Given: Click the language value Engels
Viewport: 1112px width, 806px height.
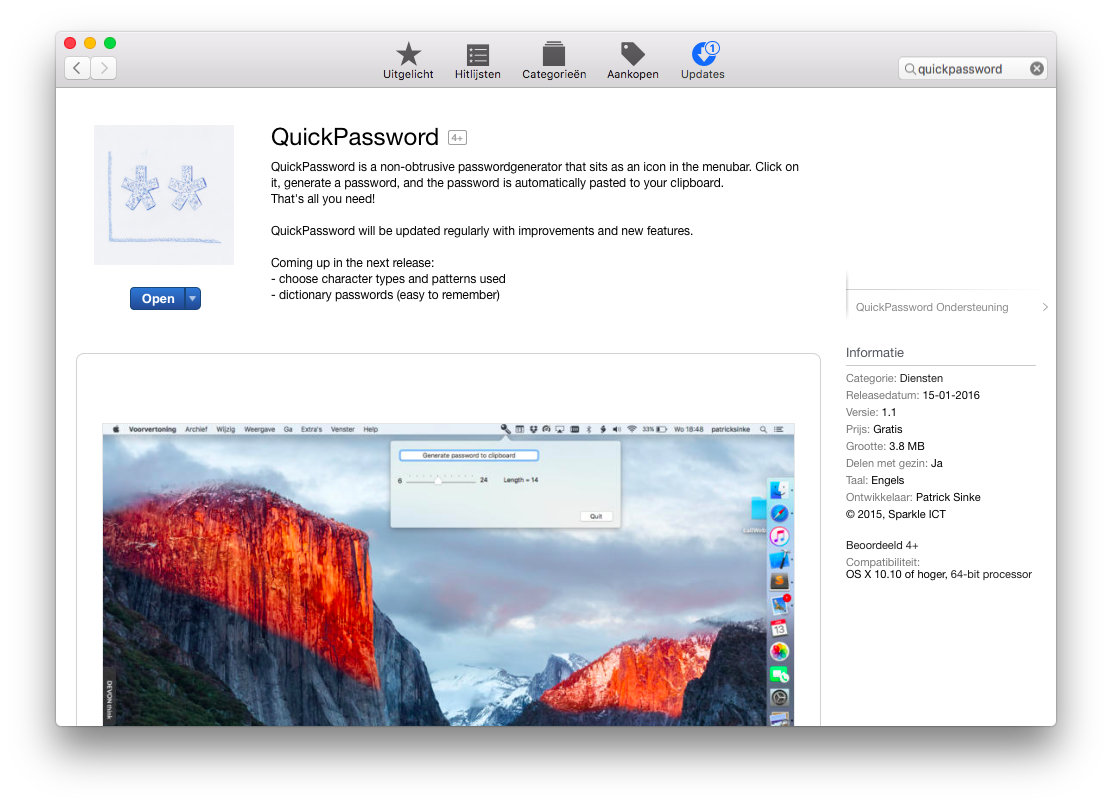Looking at the screenshot, I should [x=887, y=480].
